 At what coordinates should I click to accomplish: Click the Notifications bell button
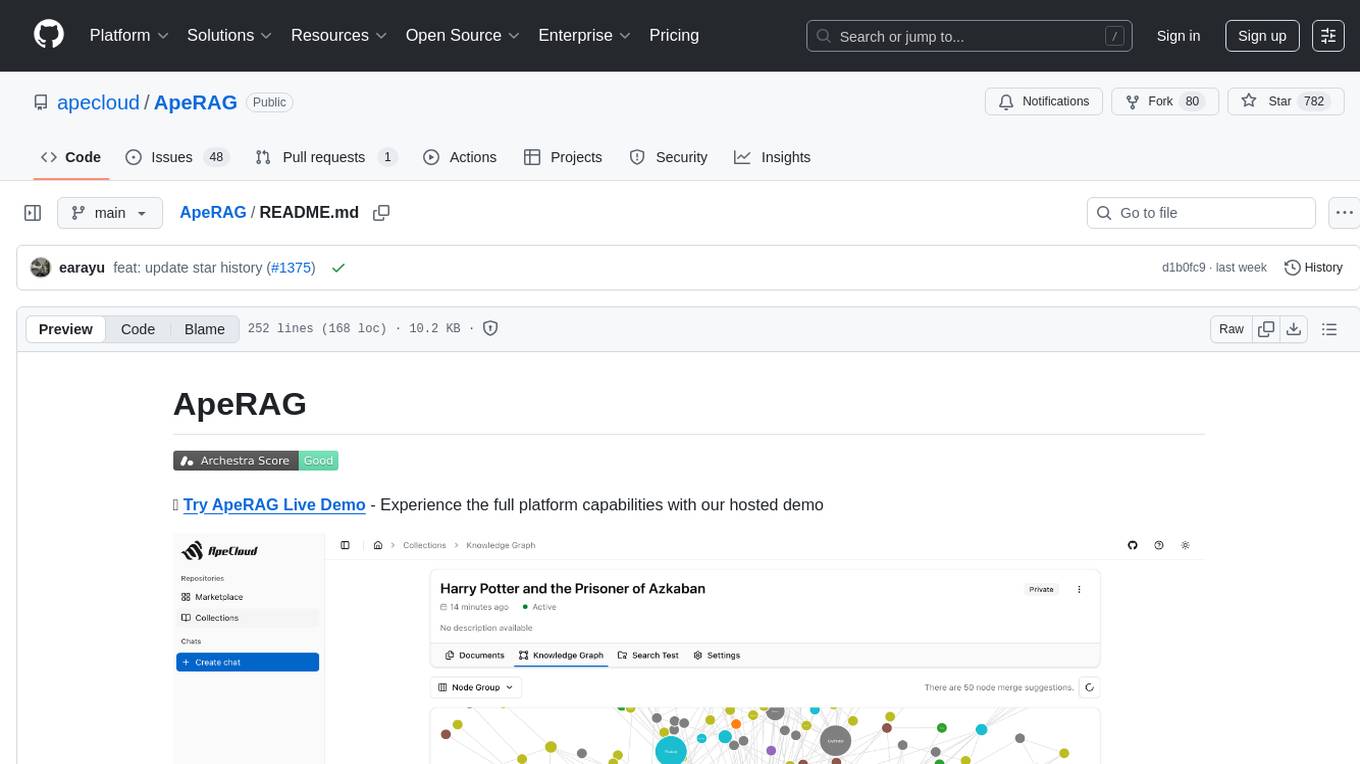click(x=1044, y=101)
